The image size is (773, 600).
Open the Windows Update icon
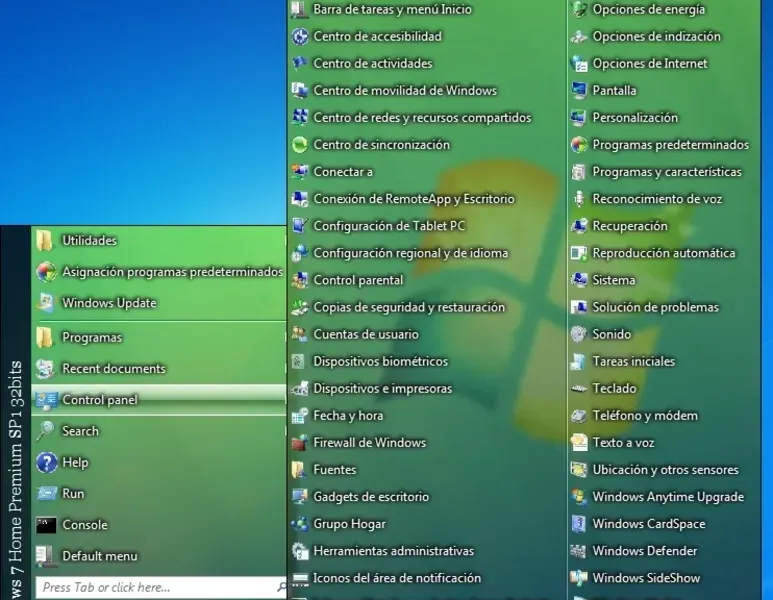pyautogui.click(x=45, y=303)
